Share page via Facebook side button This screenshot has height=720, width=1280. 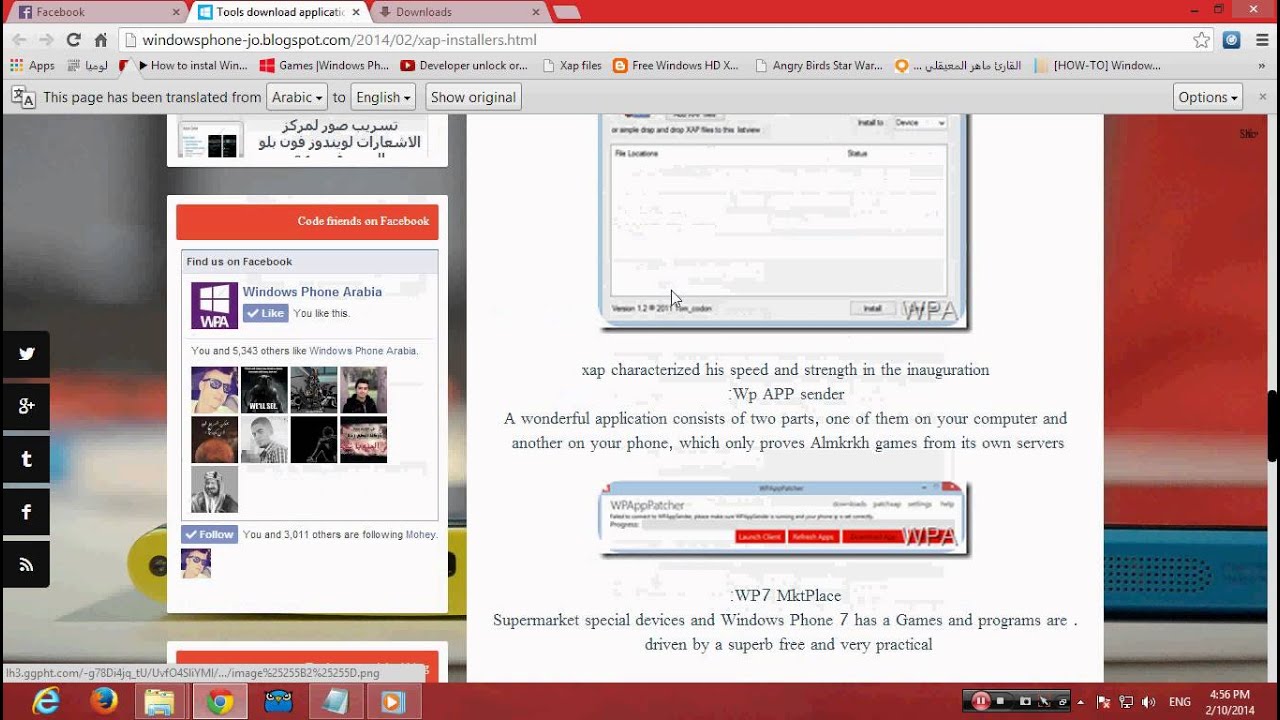pyautogui.click(x=26, y=512)
